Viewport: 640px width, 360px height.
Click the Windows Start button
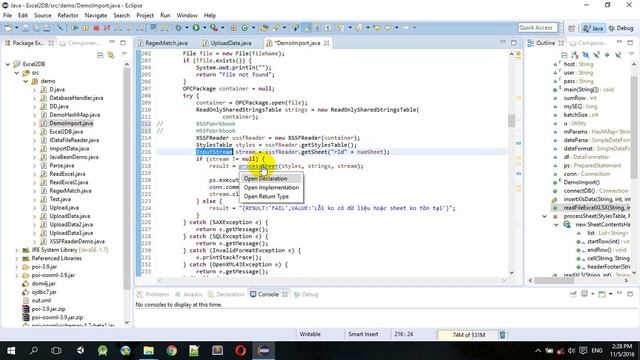click(x=11, y=350)
